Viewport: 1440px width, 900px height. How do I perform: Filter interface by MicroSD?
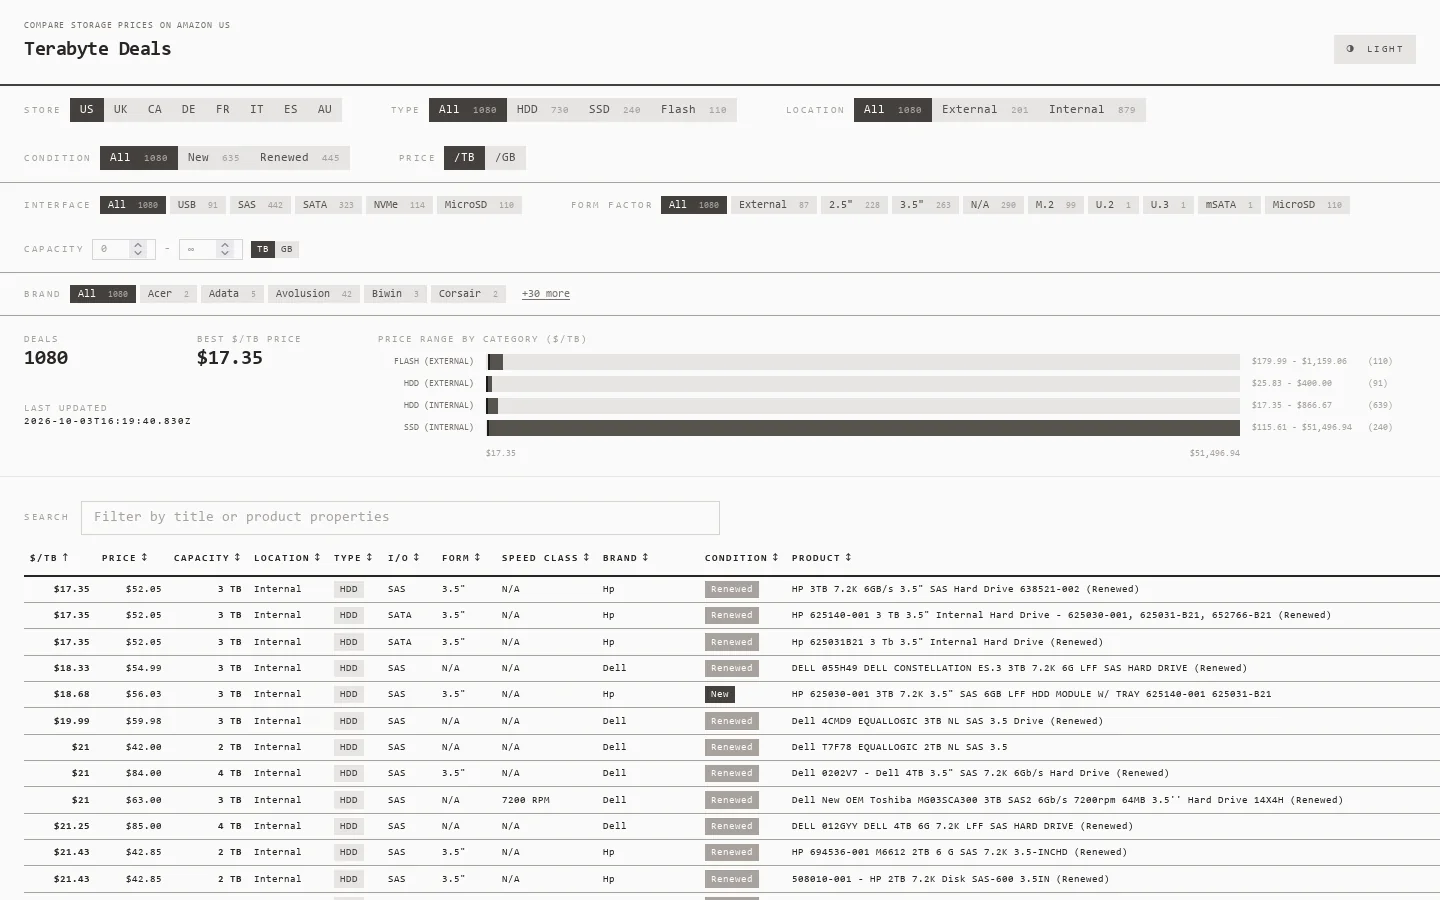click(479, 205)
